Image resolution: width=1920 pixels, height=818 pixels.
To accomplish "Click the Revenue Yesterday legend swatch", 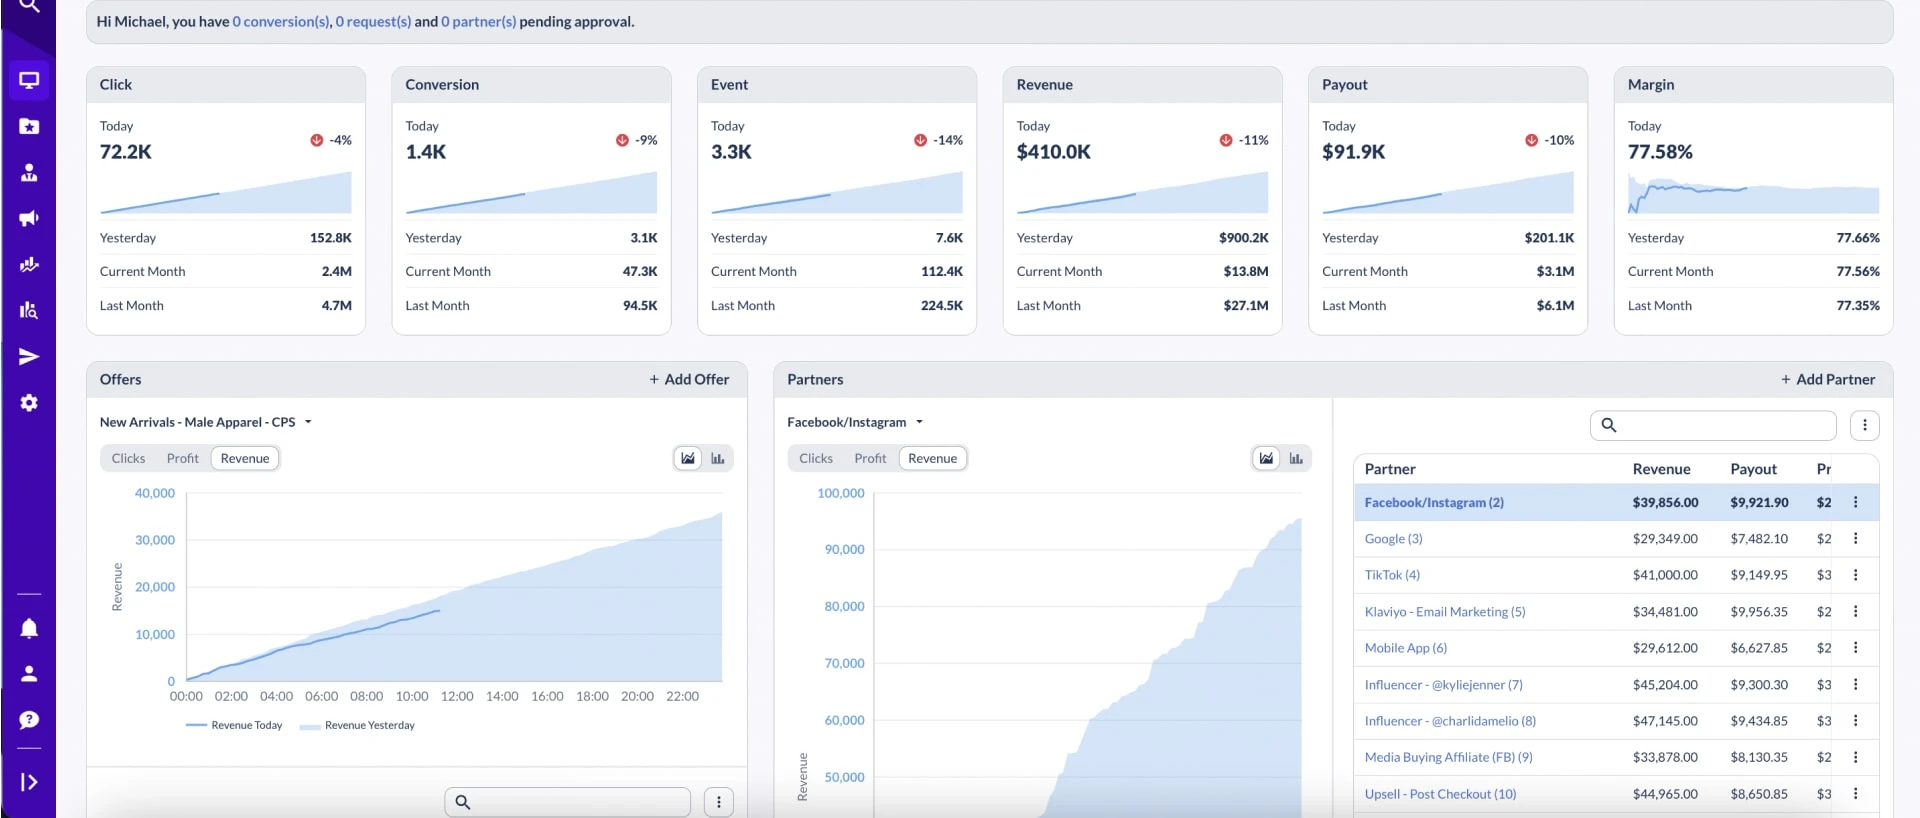I will click(309, 726).
